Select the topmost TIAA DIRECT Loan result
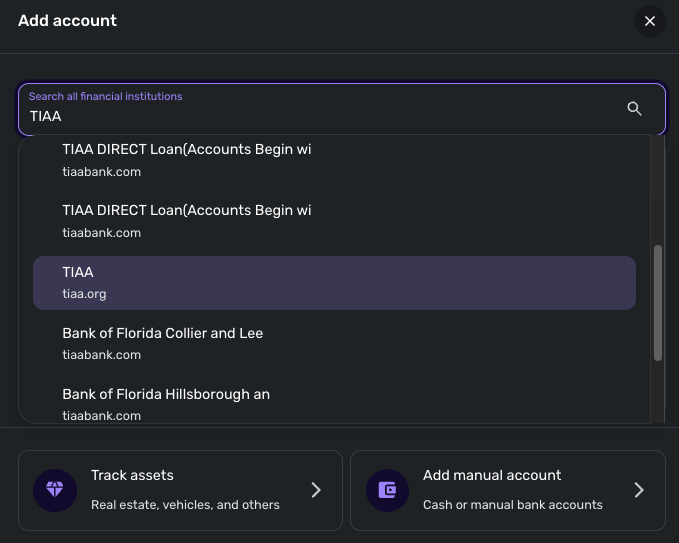 point(334,160)
